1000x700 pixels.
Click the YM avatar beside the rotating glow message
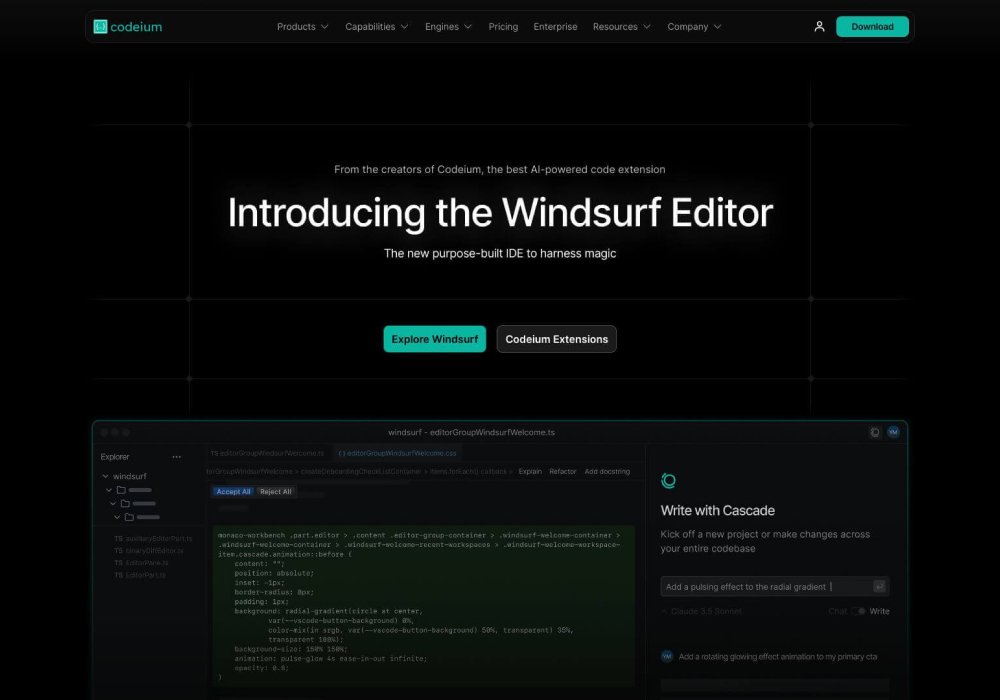pyautogui.click(x=667, y=656)
